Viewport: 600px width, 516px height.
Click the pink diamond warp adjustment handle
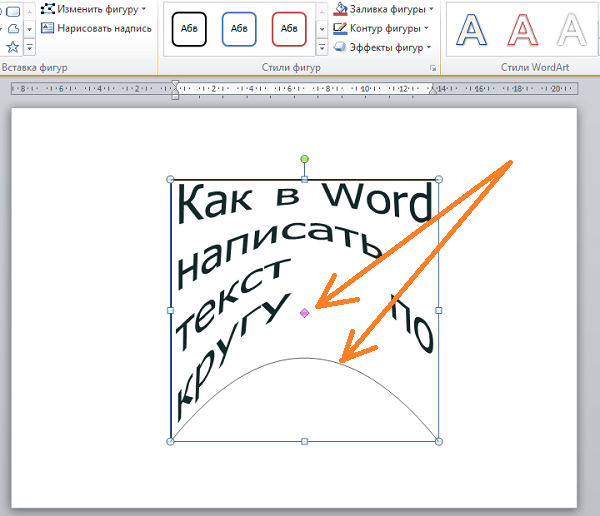tap(304, 313)
